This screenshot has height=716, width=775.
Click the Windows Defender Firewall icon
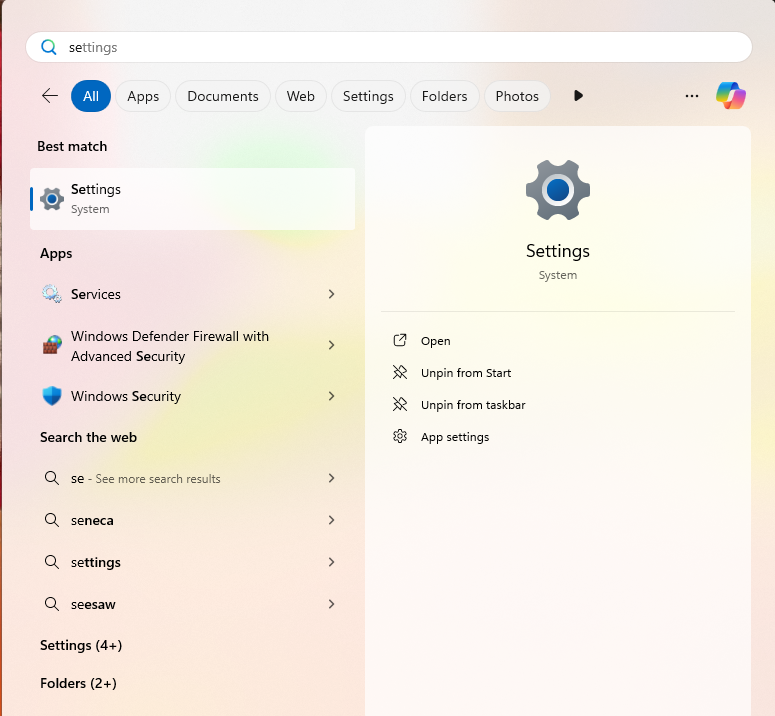(x=52, y=346)
